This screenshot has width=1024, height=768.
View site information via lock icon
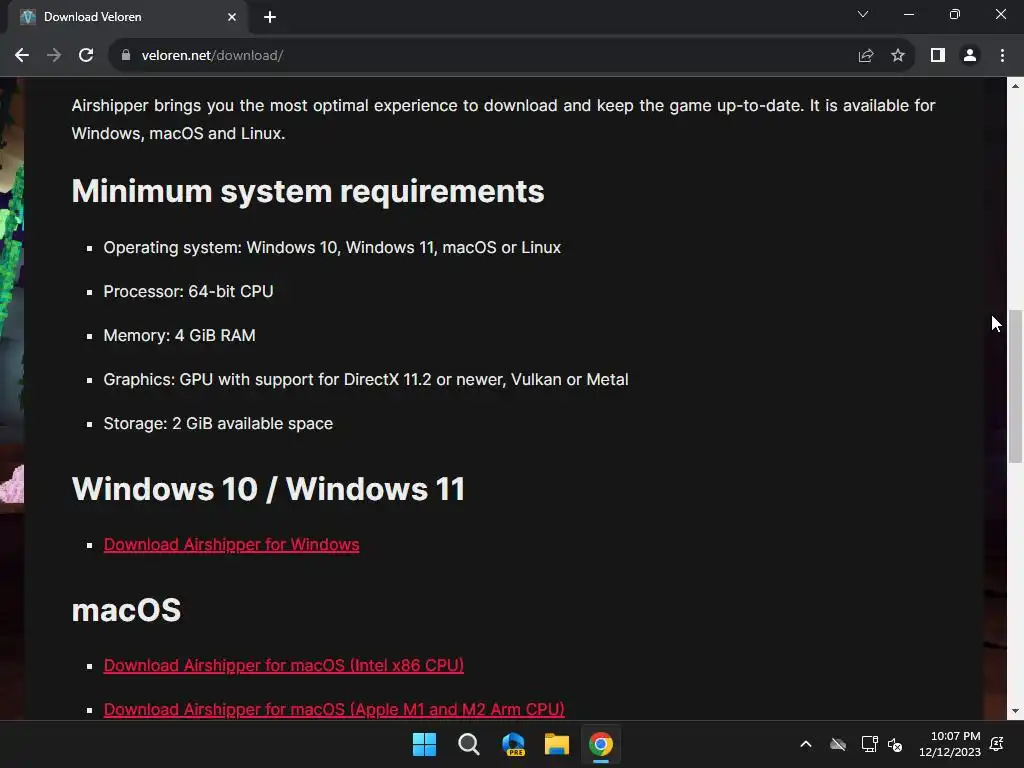pos(126,56)
